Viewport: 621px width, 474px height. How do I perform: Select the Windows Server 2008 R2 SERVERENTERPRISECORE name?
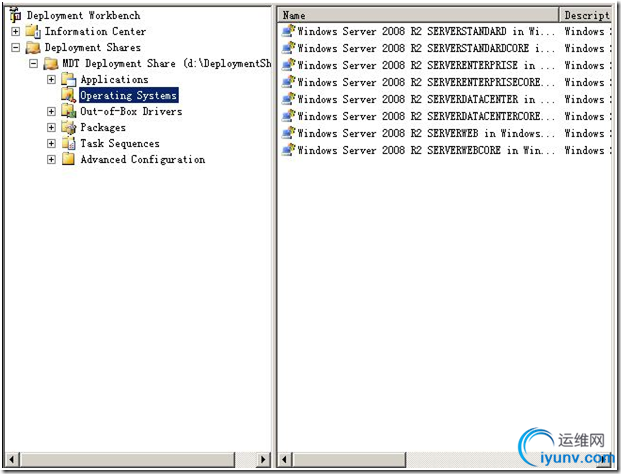click(426, 82)
